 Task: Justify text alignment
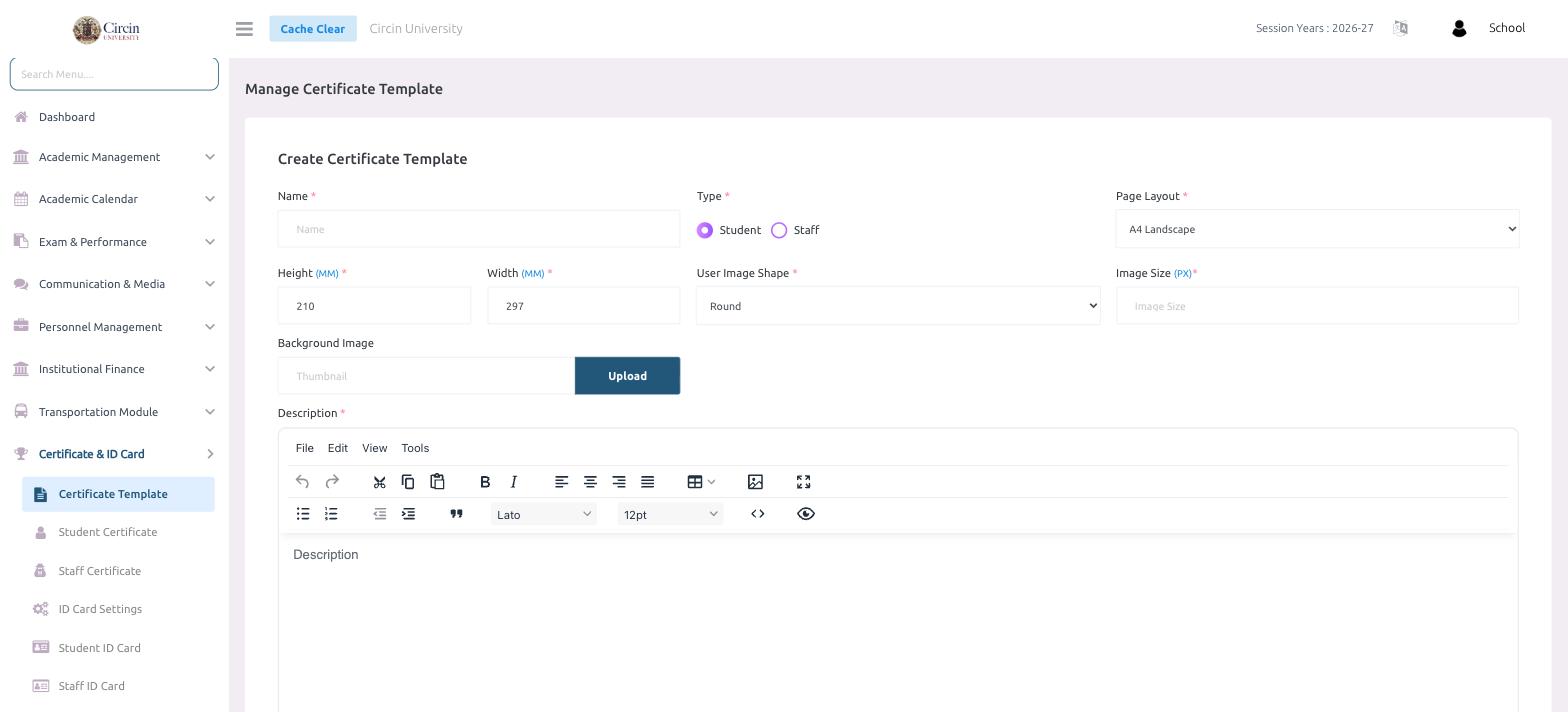tap(647, 482)
